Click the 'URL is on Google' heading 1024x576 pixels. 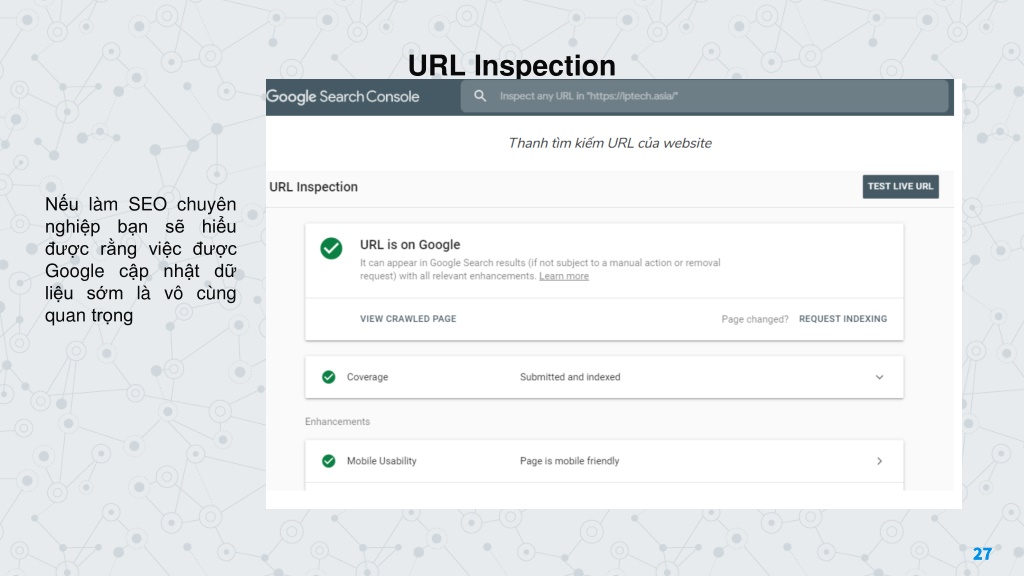point(410,244)
